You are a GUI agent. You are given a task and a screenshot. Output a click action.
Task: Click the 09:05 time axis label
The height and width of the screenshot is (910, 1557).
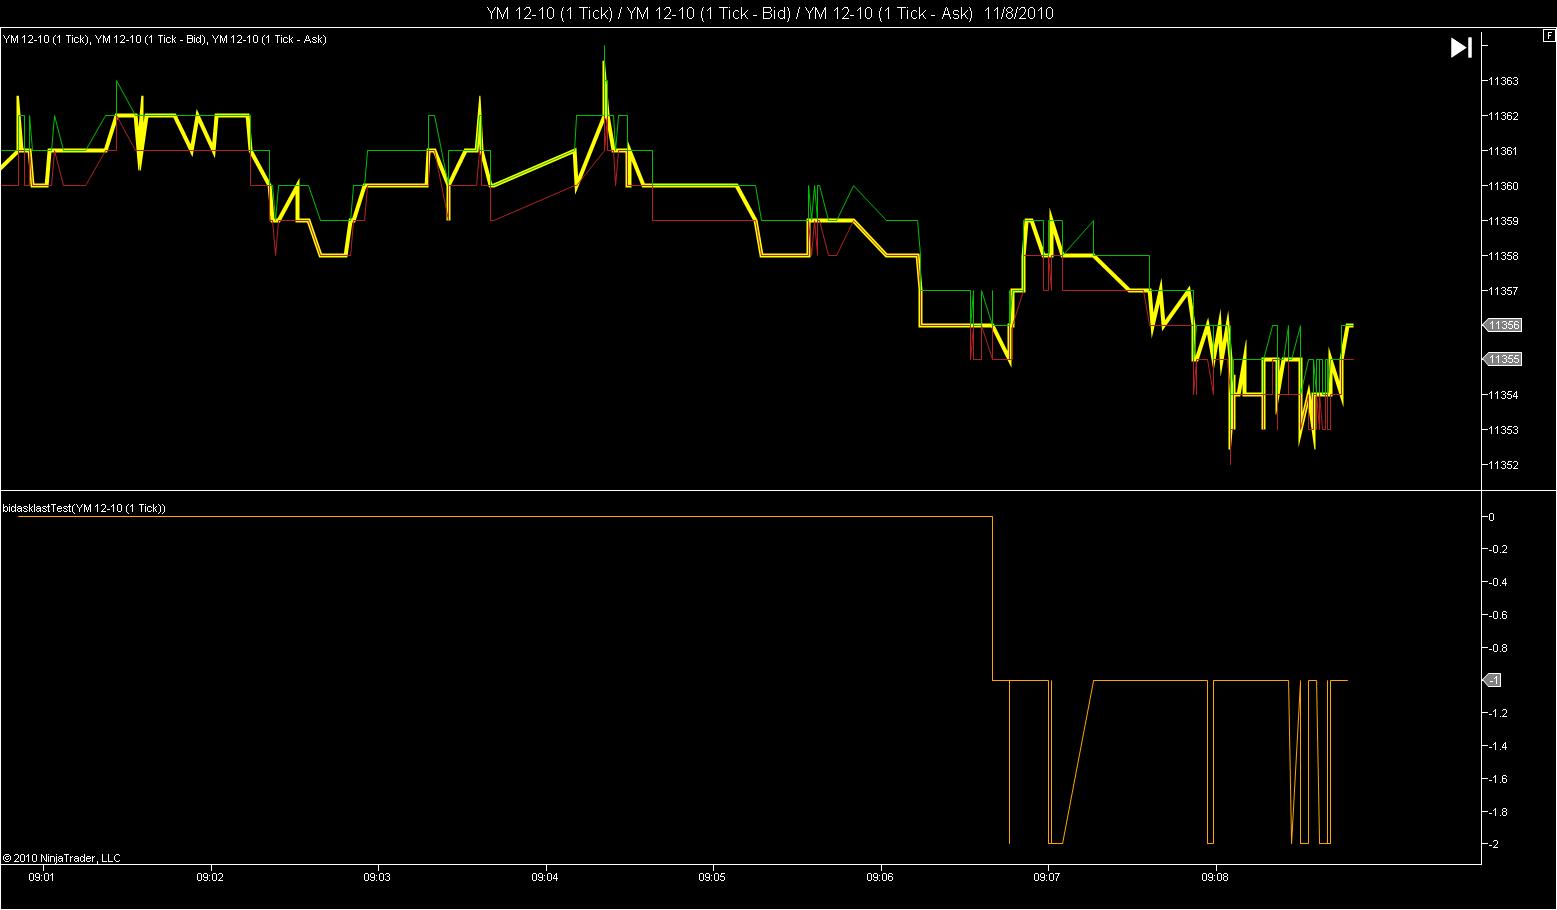coord(713,878)
